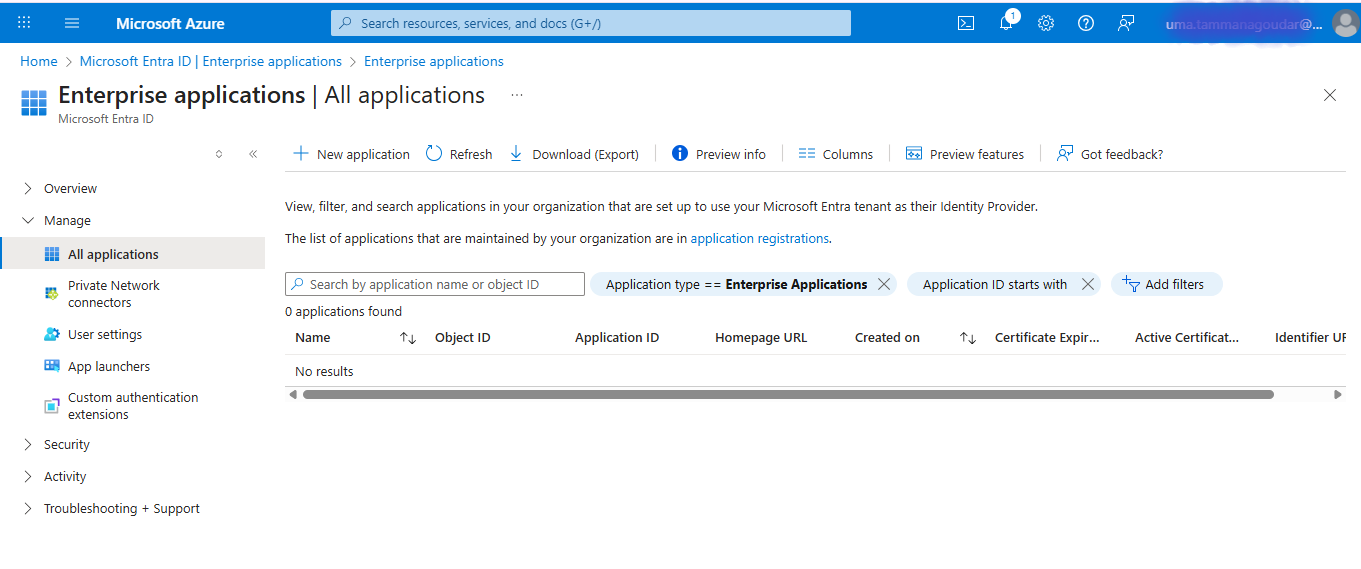Open the user account avatar
1361x569 pixels.
(x=1345, y=23)
